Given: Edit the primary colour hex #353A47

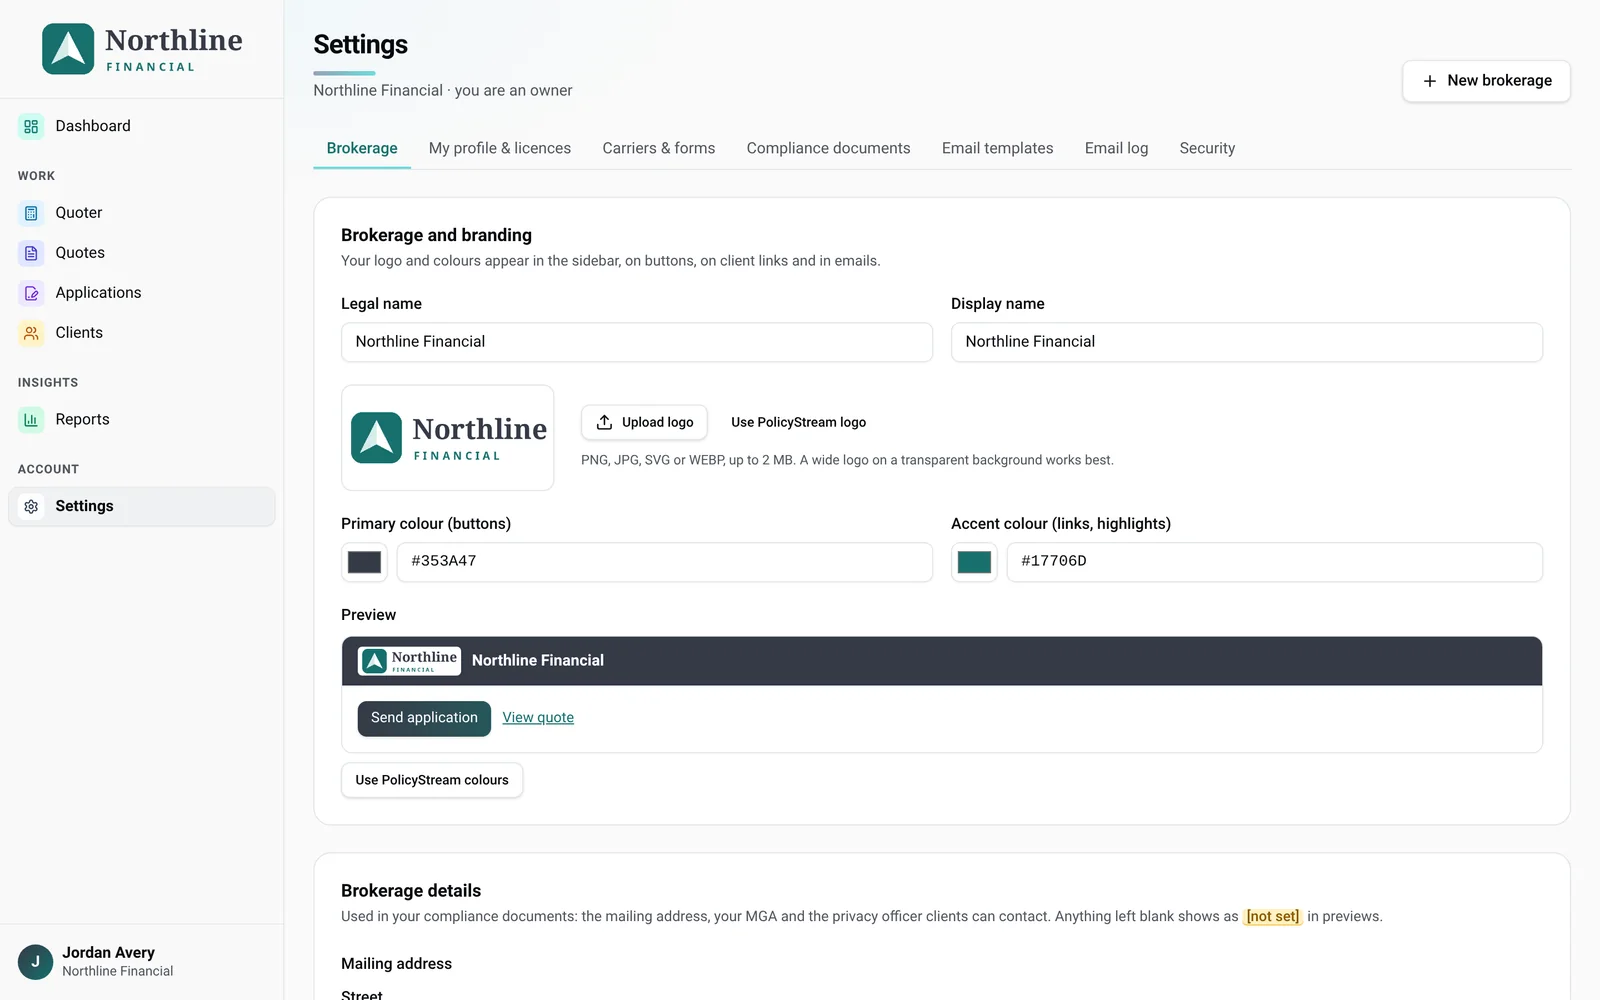Looking at the screenshot, I should point(665,562).
